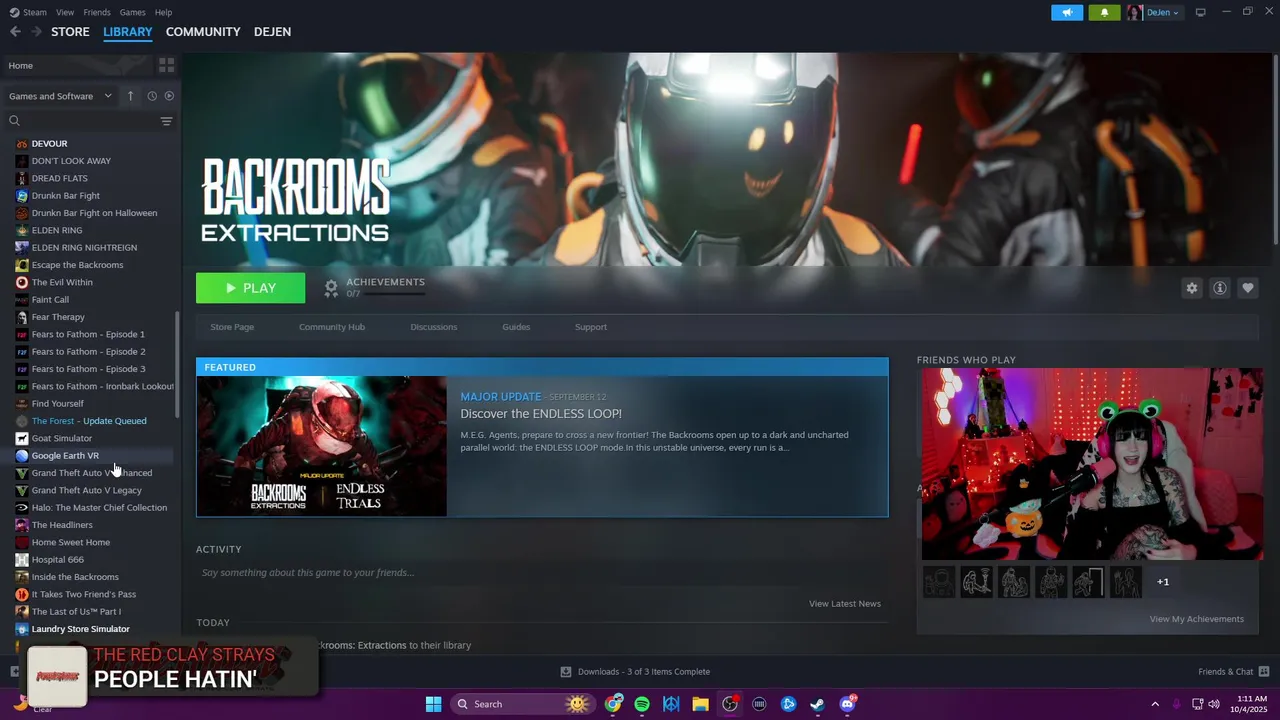Click the library search magnifier icon
The width and height of the screenshot is (1280, 720).
pos(14,121)
